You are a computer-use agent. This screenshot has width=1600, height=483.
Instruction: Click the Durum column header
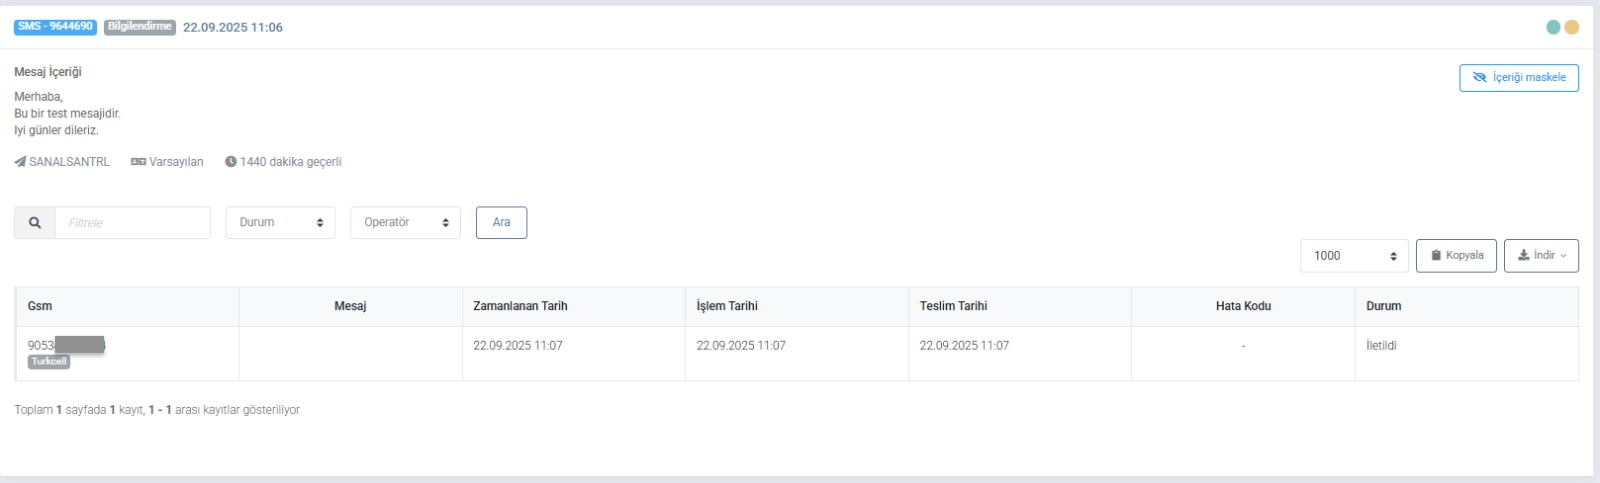click(x=1383, y=306)
